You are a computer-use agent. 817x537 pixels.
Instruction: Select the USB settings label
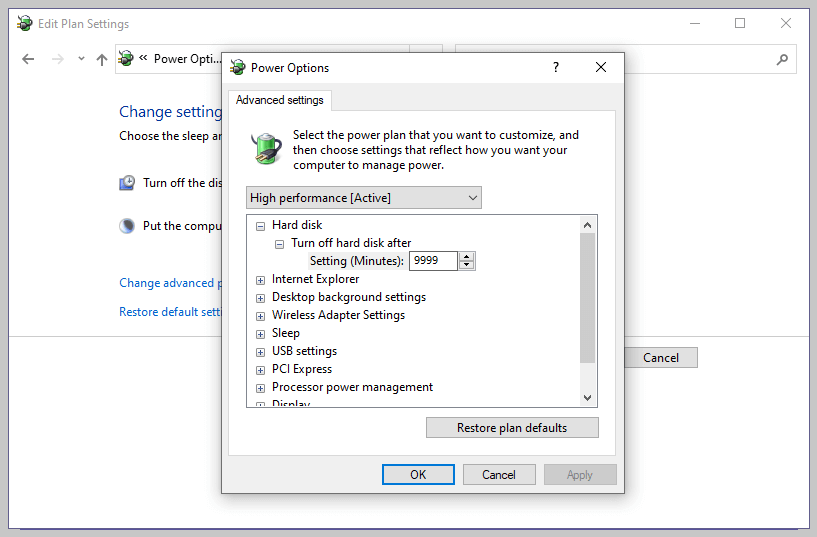[304, 351]
